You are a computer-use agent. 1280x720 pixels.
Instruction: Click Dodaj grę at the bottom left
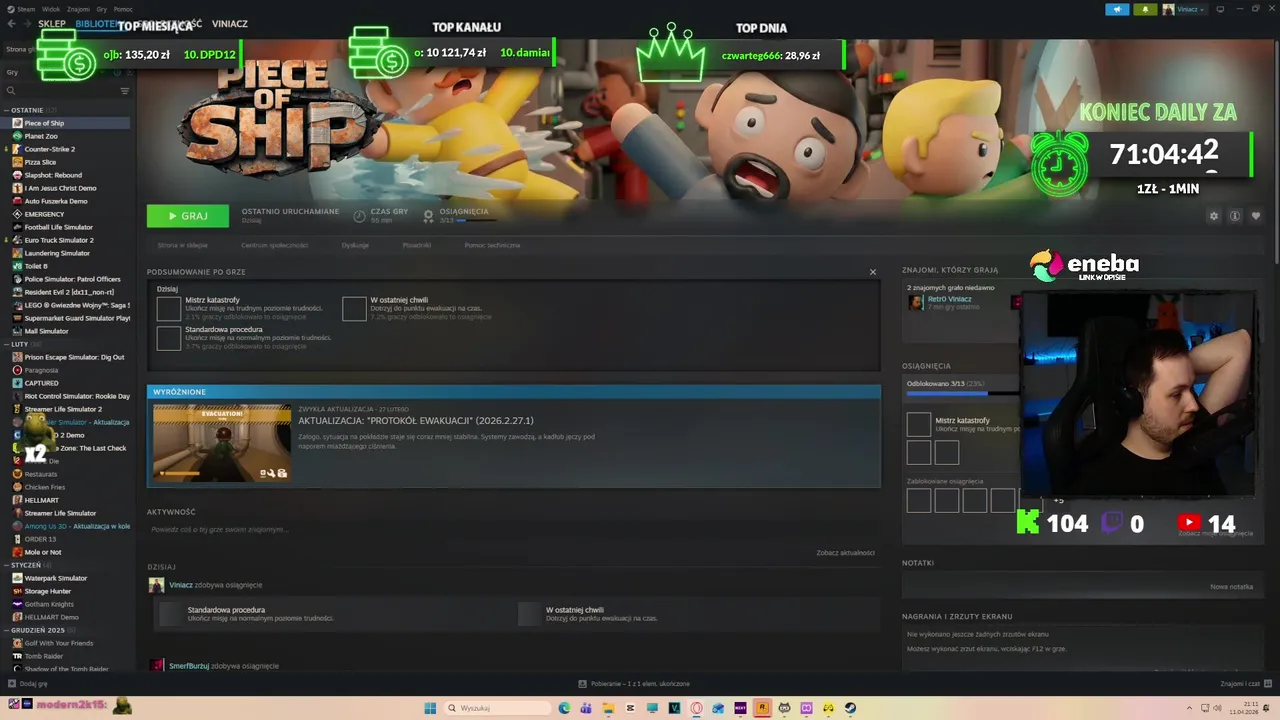tap(33, 684)
